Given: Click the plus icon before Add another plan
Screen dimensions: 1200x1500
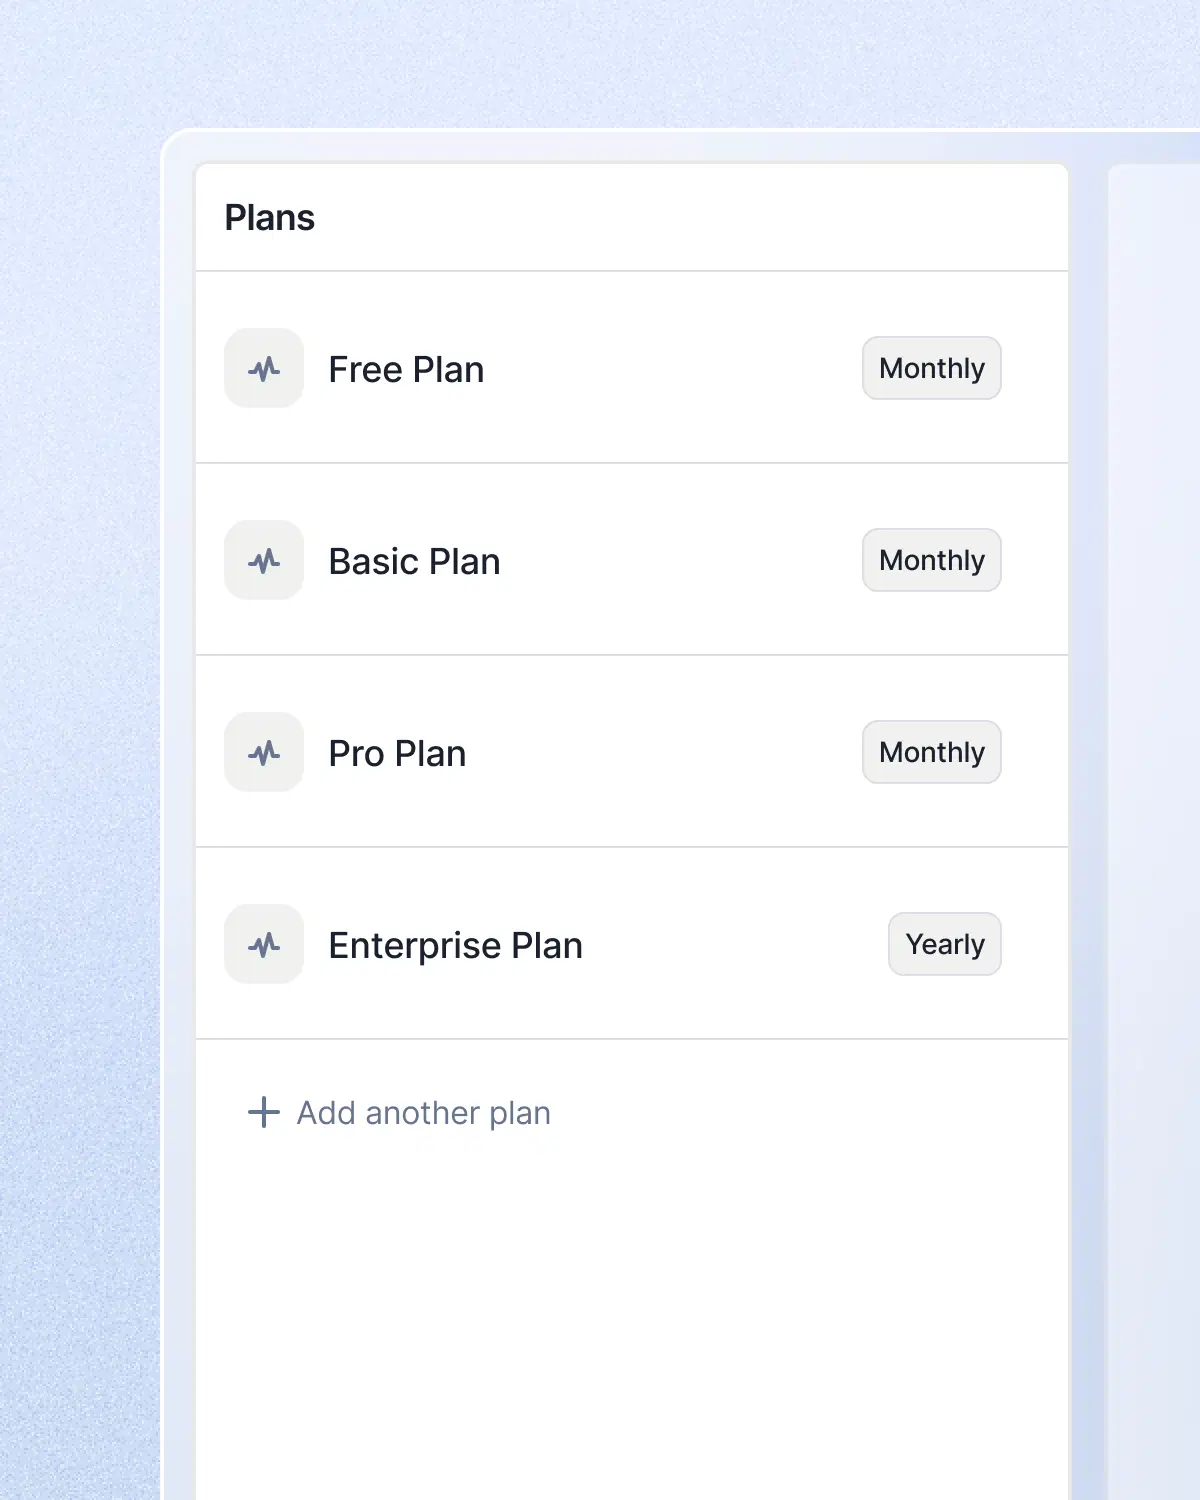Looking at the screenshot, I should click(x=261, y=1112).
